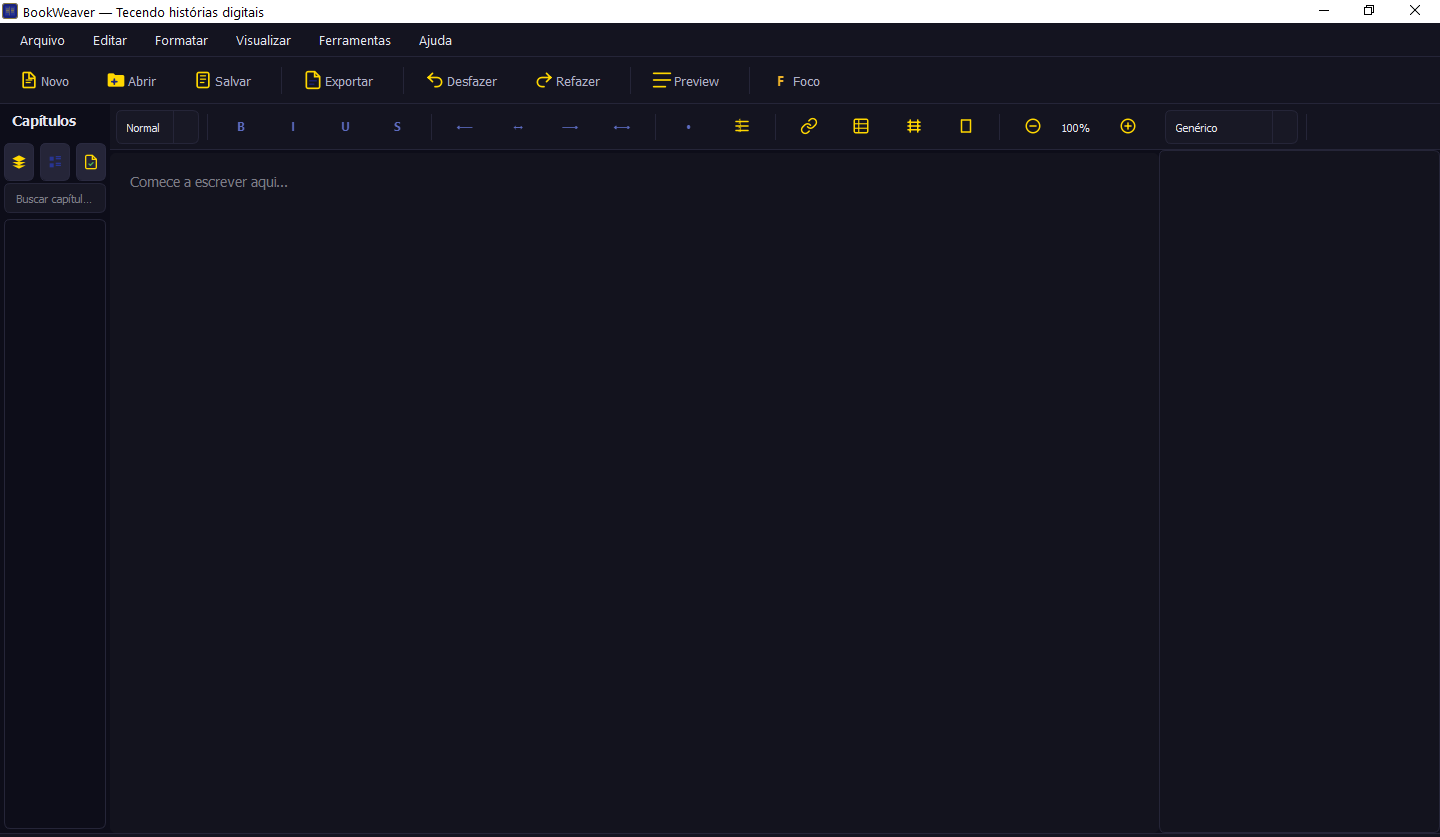Screen dimensions: 1440x837
Task: Save the book with Salvar
Action: (x=223, y=81)
